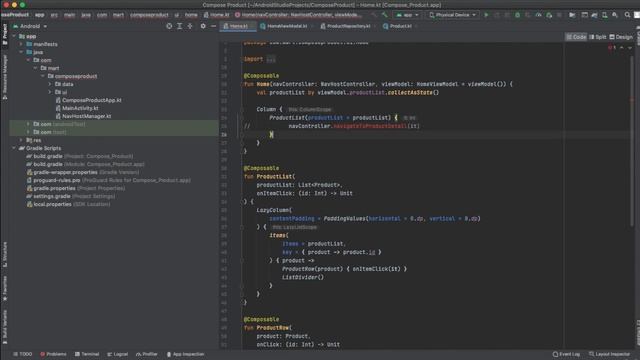Open Layout Inspector
Viewport: 640px width, 360px height.
click(609, 354)
